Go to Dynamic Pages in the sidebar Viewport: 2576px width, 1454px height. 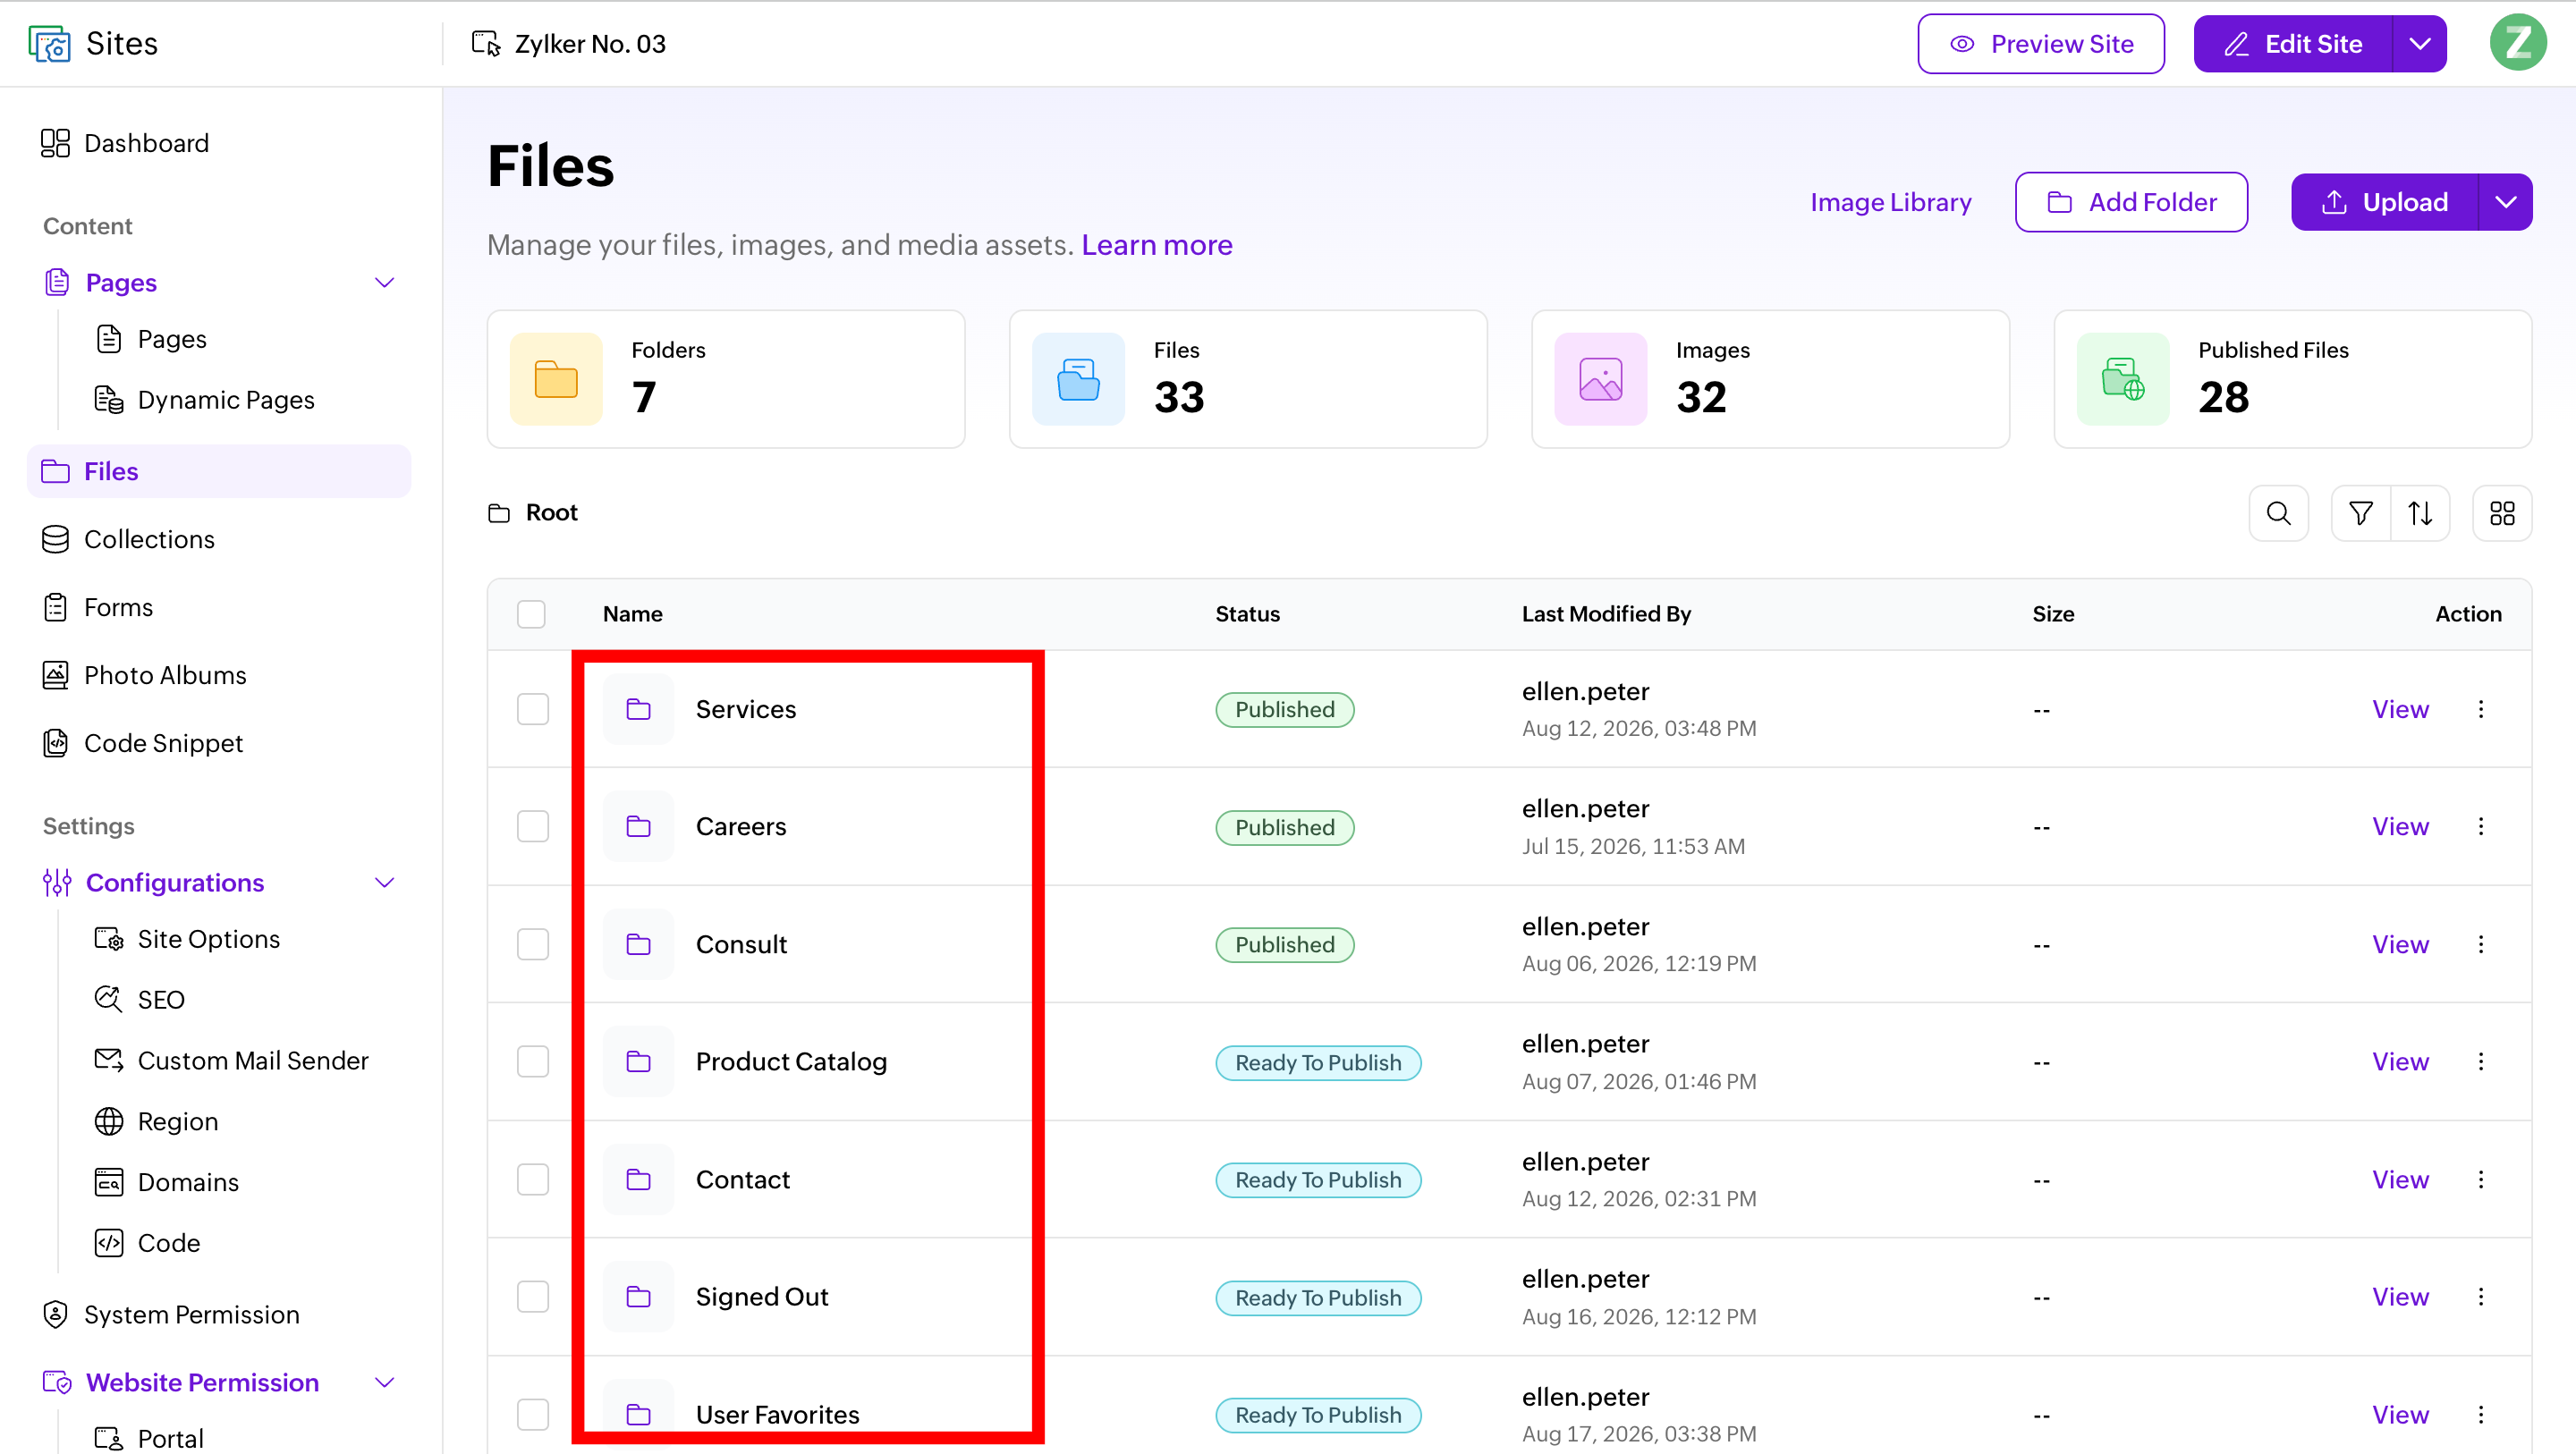click(226, 399)
